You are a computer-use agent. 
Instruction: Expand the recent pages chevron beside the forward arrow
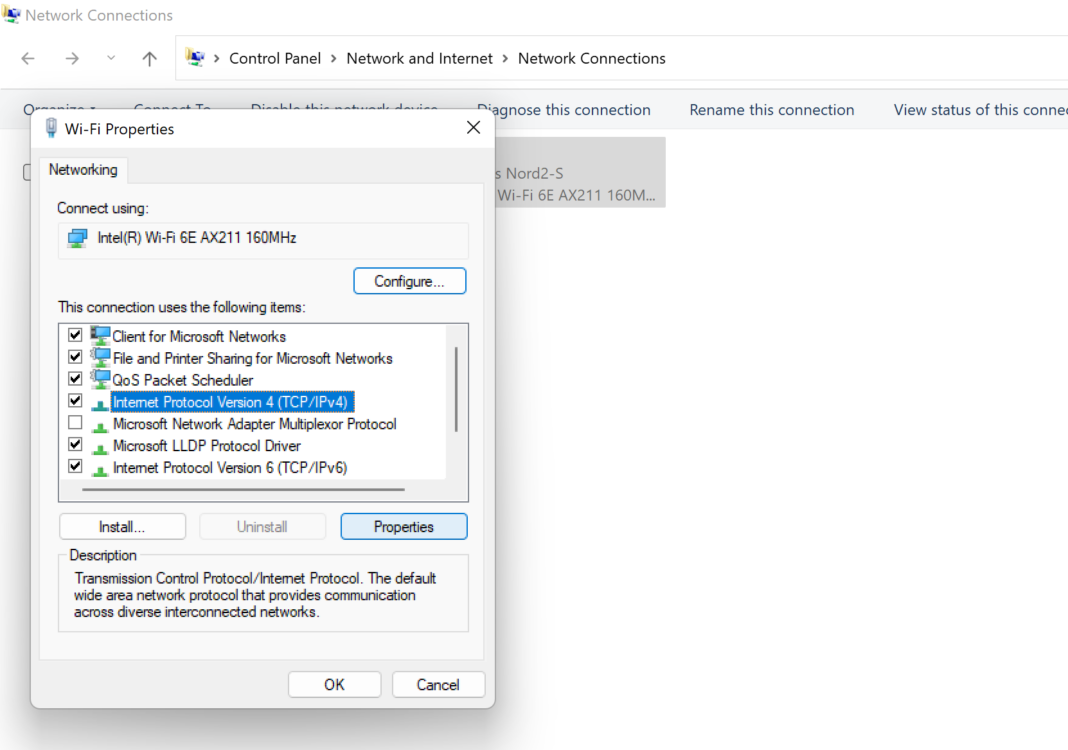(x=110, y=58)
